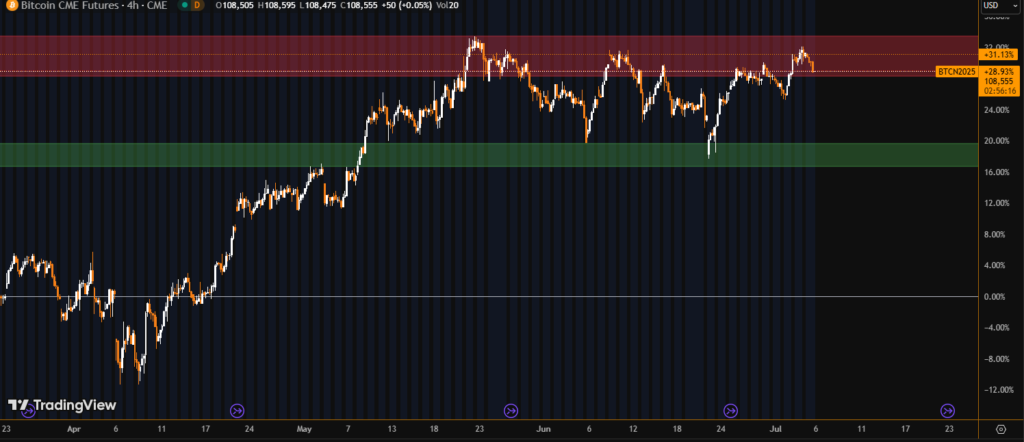Click the May label on time axis
This screenshot has height=442, width=1024.
[305, 427]
